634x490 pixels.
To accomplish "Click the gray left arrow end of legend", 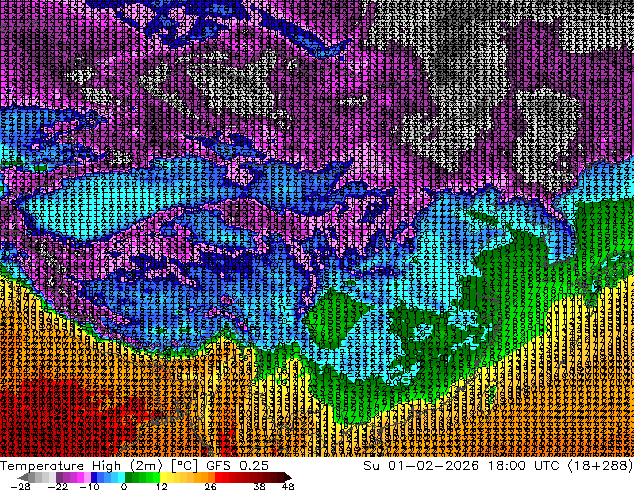I will pos(22,477).
